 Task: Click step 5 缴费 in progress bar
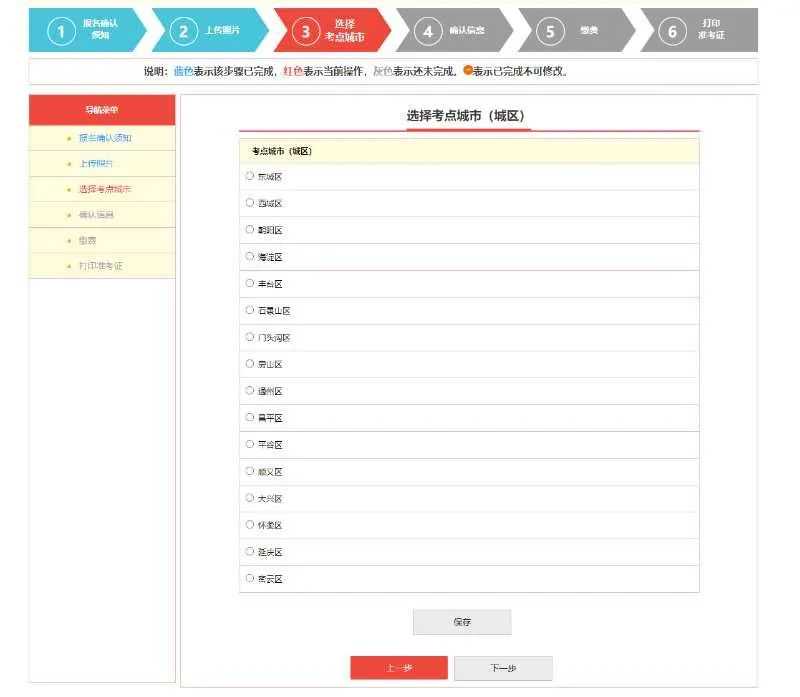(575, 31)
